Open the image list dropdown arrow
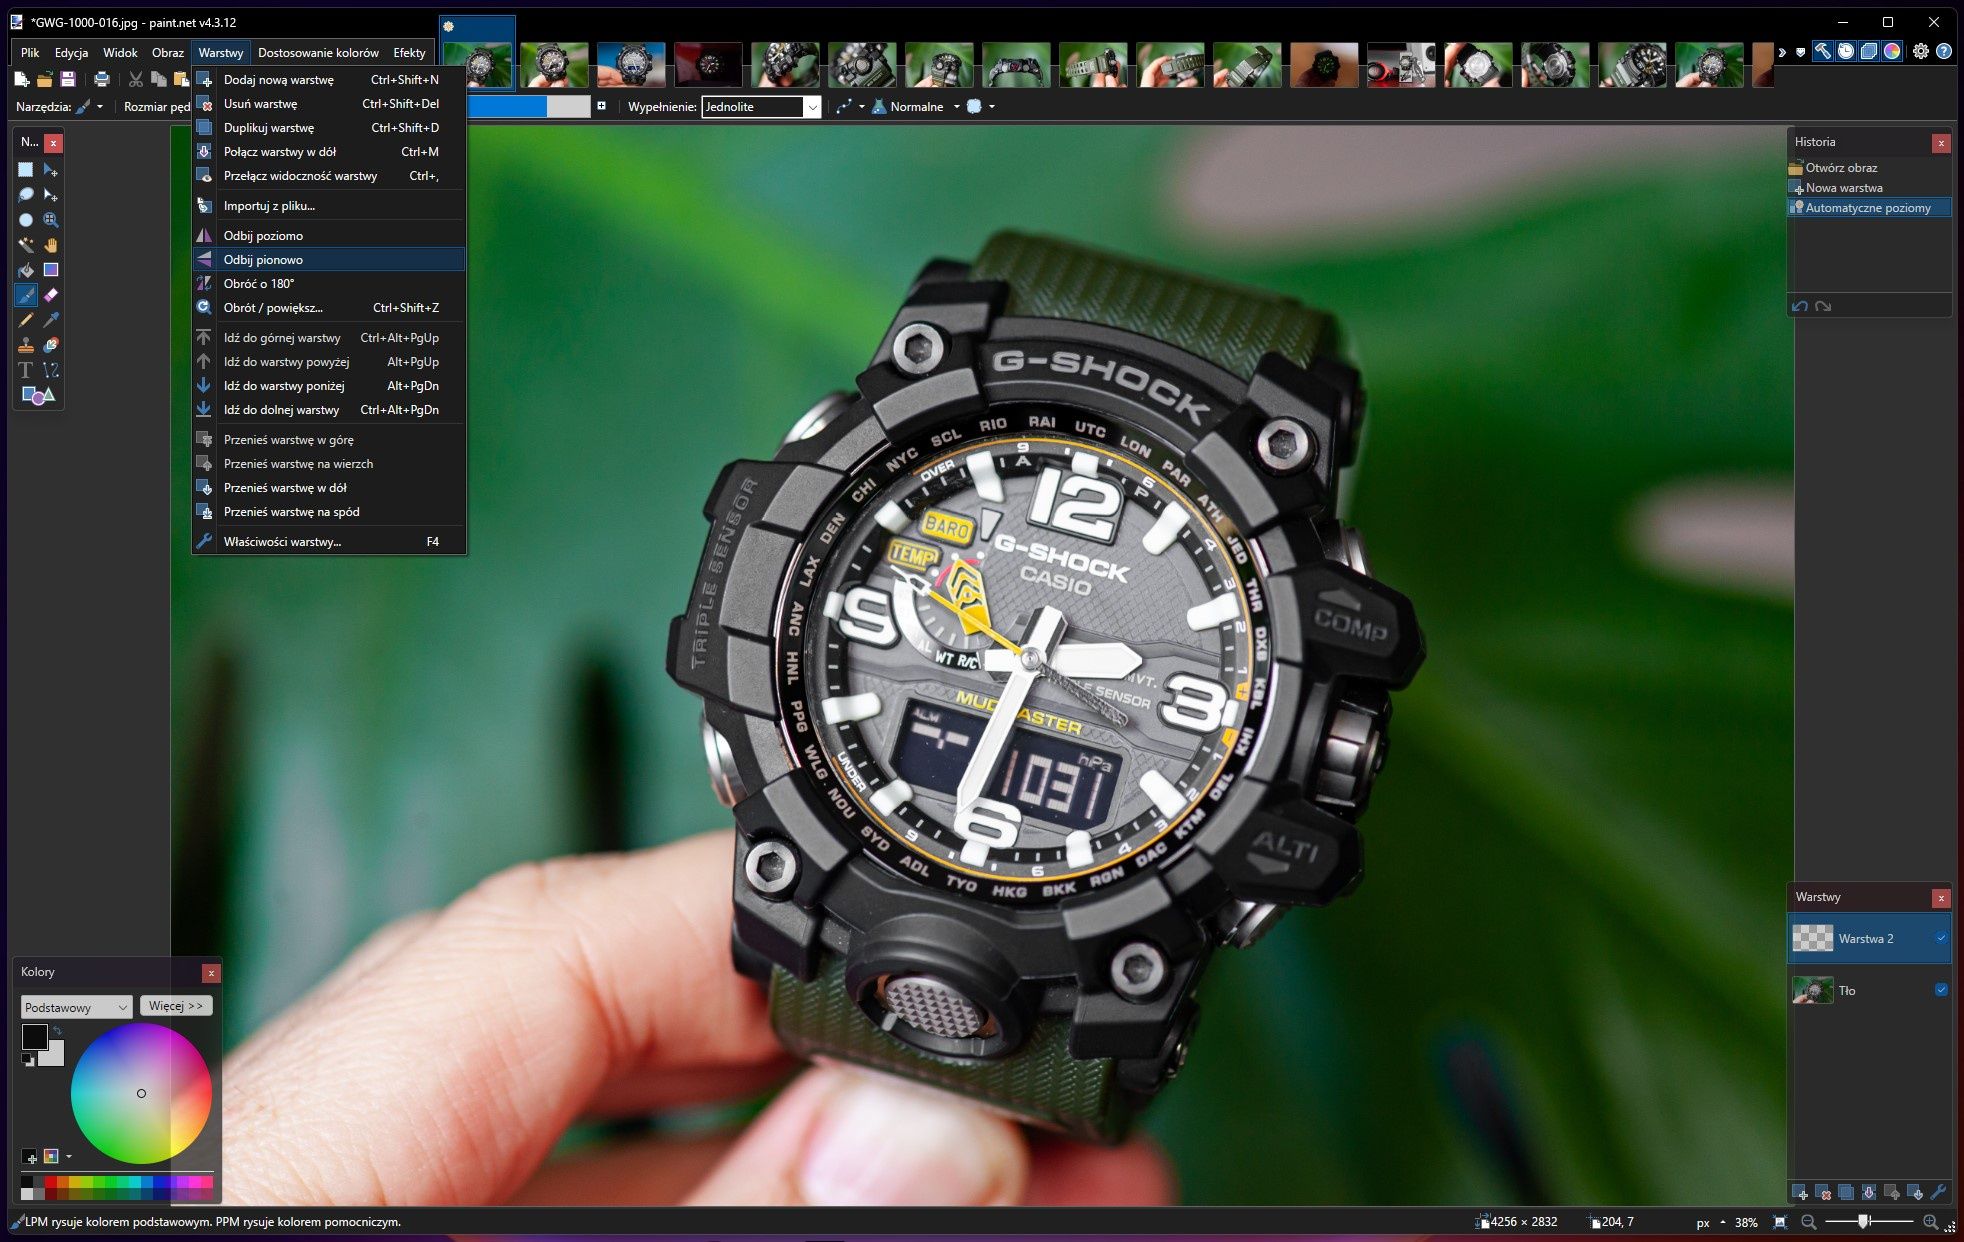This screenshot has height=1242, width=1964. point(1801,52)
